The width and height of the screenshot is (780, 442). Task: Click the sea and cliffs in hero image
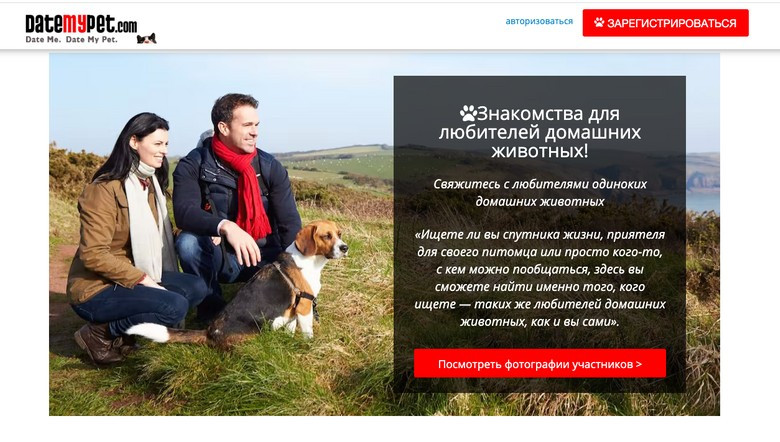tap(702, 184)
